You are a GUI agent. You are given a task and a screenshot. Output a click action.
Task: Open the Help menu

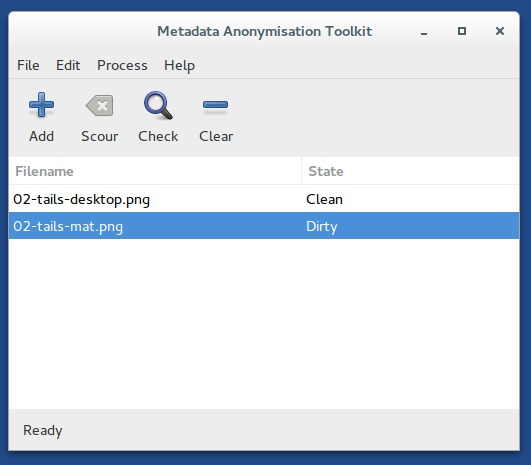coord(179,65)
